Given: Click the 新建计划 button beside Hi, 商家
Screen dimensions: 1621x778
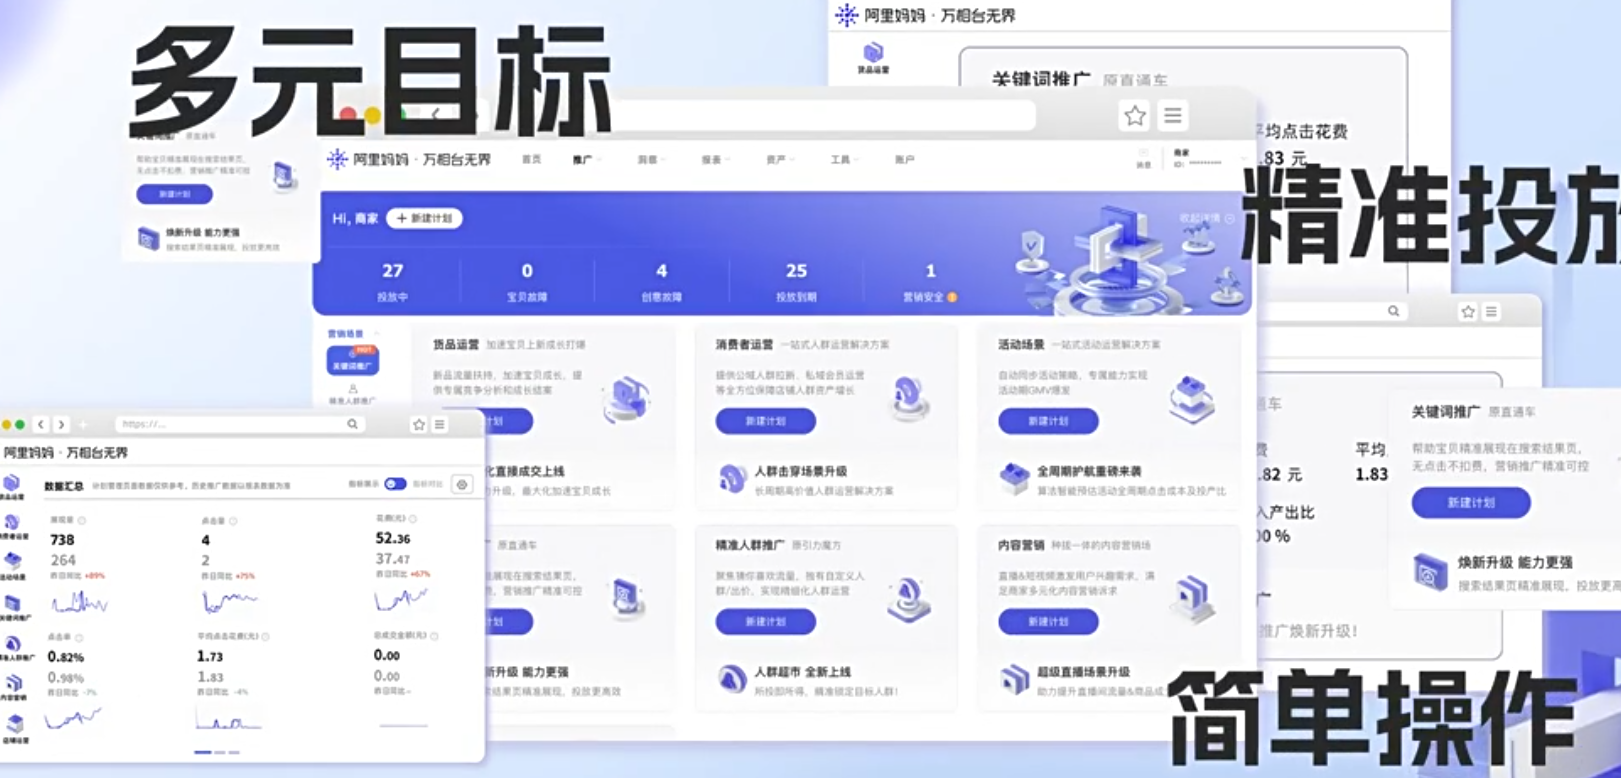Looking at the screenshot, I should click(424, 218).
